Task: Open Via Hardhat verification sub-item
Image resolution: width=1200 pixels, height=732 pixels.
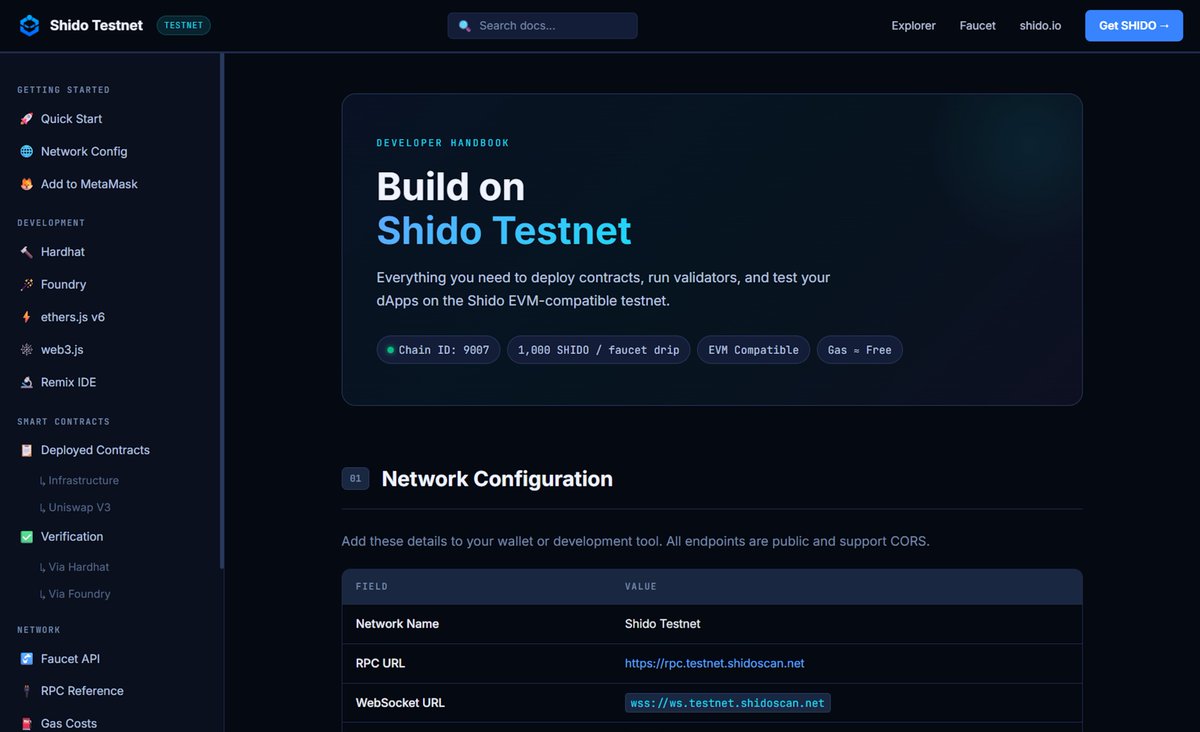Action: click(x=75, y=567)
